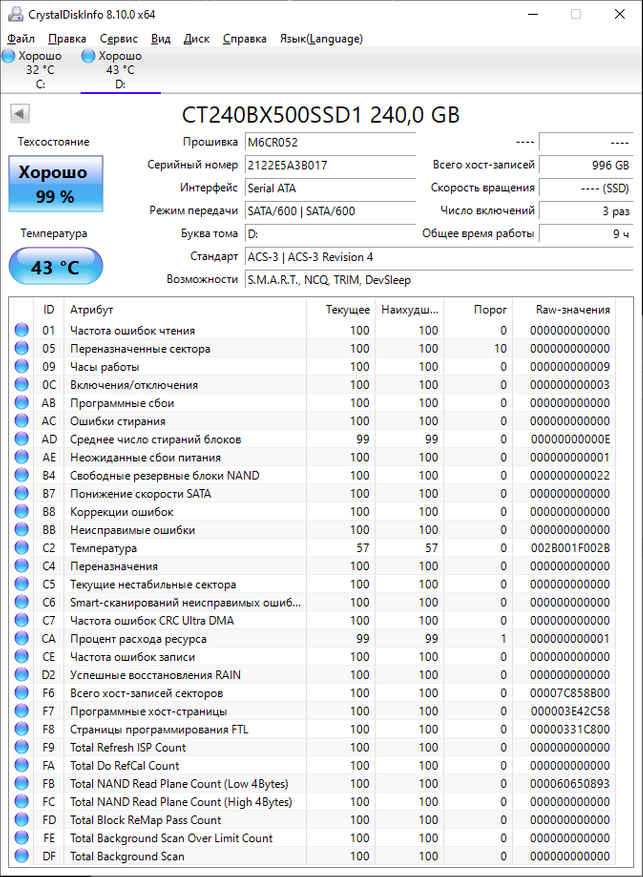Viewport: 643px width, 877px height.
Task: Select the Процент расхода ресурса row text
Action: click(138, 639)
